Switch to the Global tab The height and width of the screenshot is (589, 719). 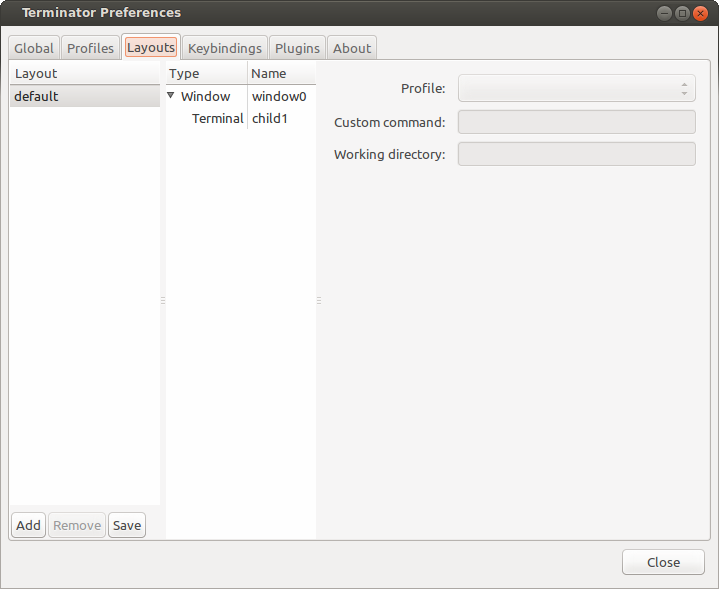[x=34, y=48]
